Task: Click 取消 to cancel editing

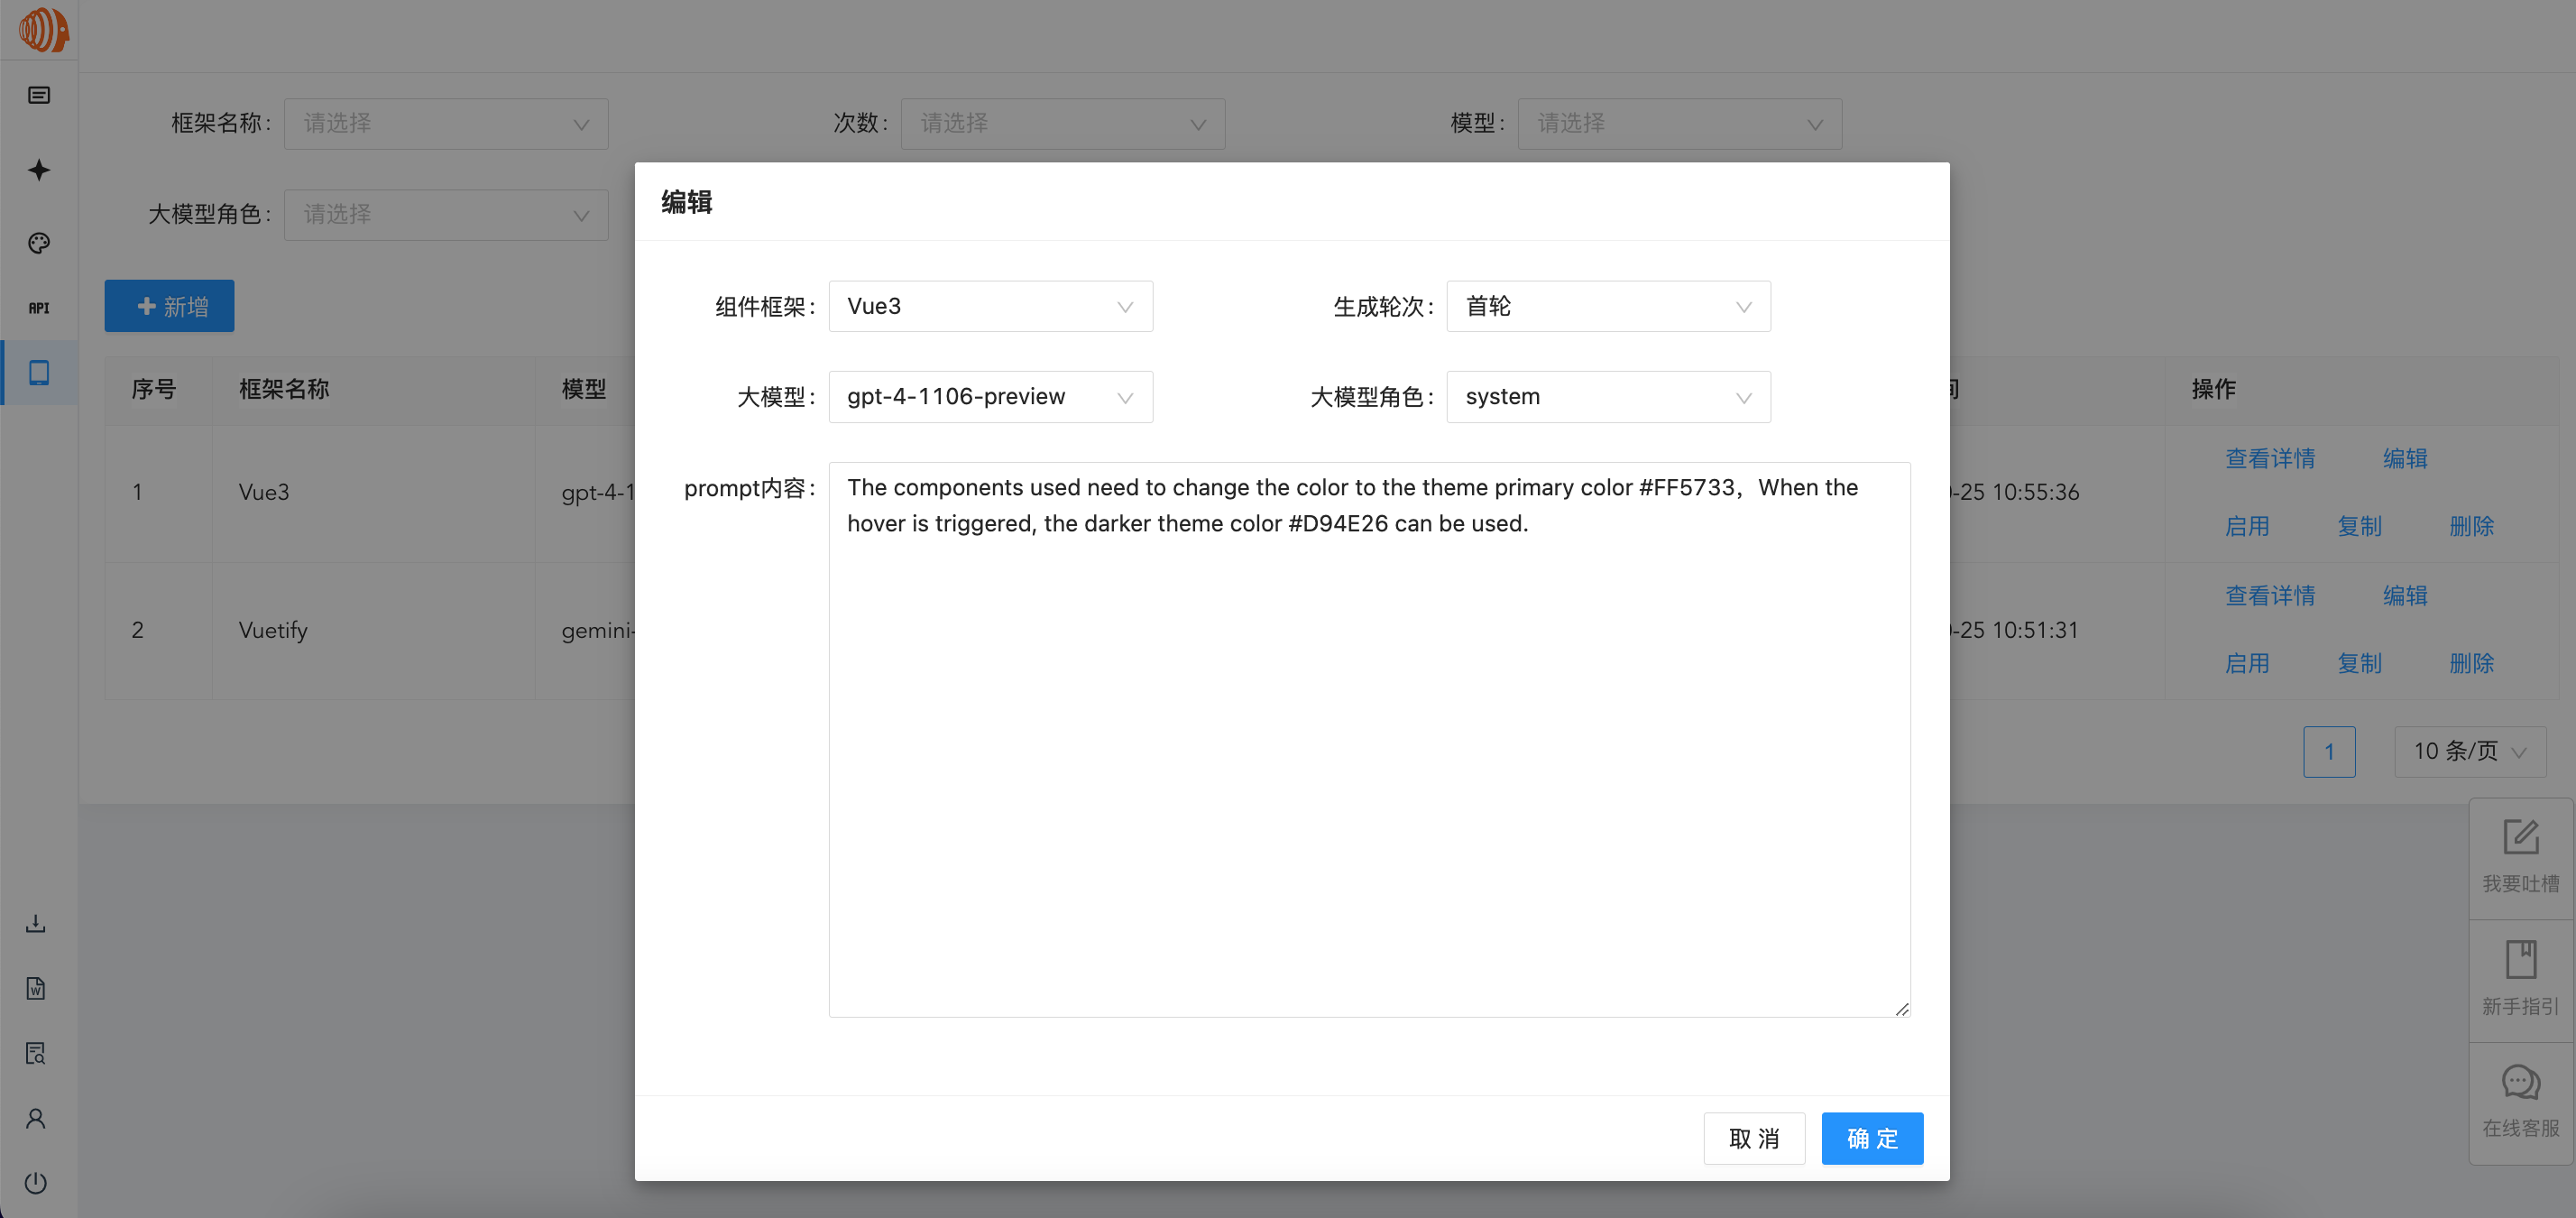Action: tap(1754, 1138)
